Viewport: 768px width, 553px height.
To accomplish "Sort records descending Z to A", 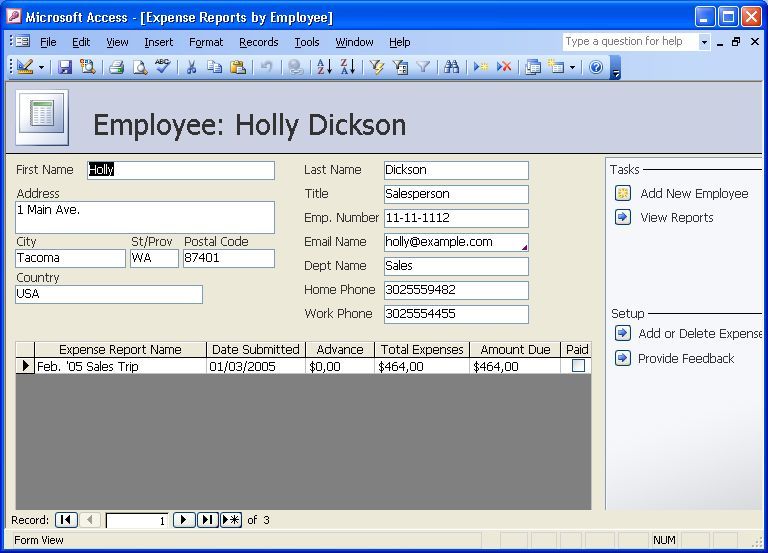I will pyautogui.click(x=347, y=67).
